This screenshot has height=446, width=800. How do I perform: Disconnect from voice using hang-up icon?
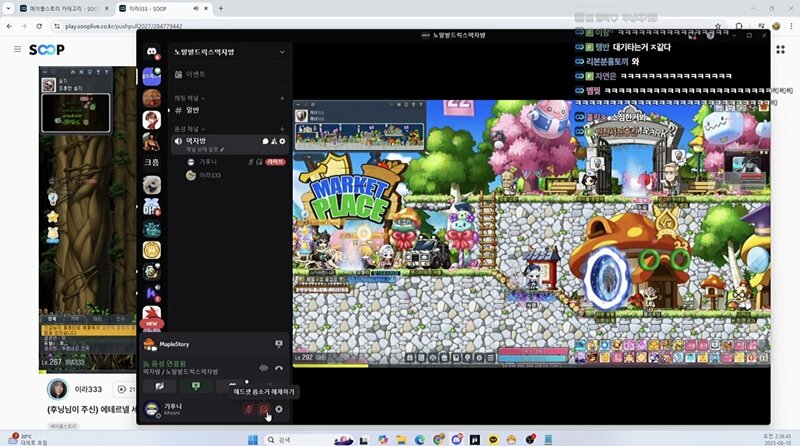click(x=279, y=367)
